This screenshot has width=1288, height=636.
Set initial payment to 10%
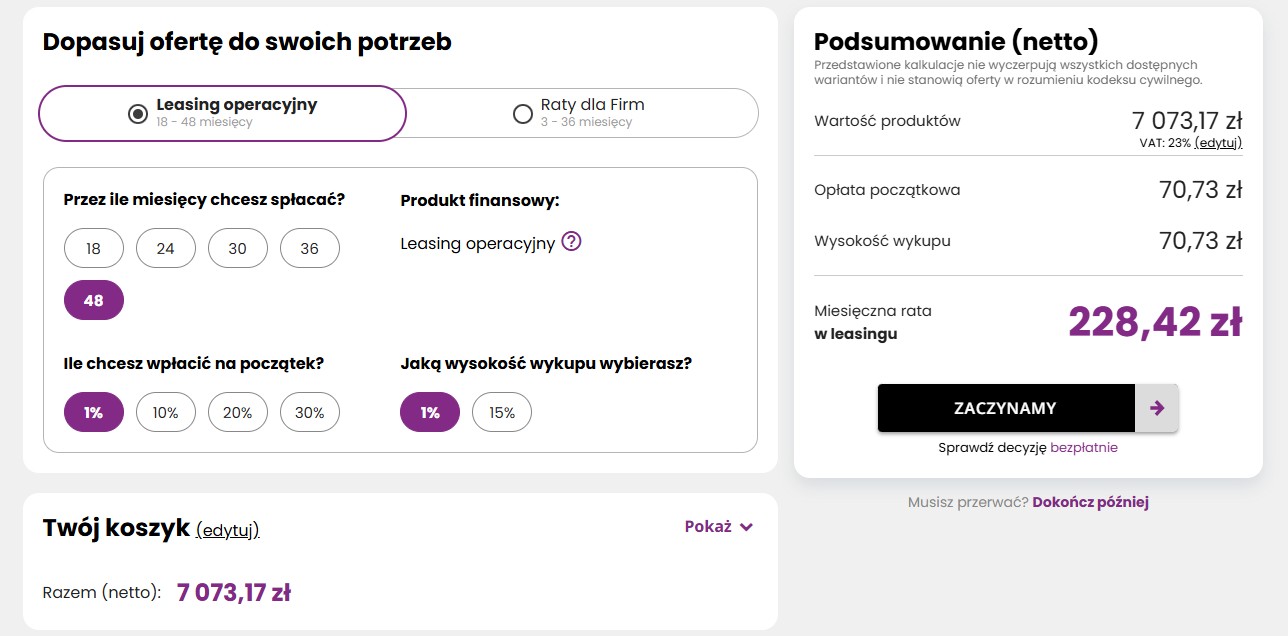(166, 412)
